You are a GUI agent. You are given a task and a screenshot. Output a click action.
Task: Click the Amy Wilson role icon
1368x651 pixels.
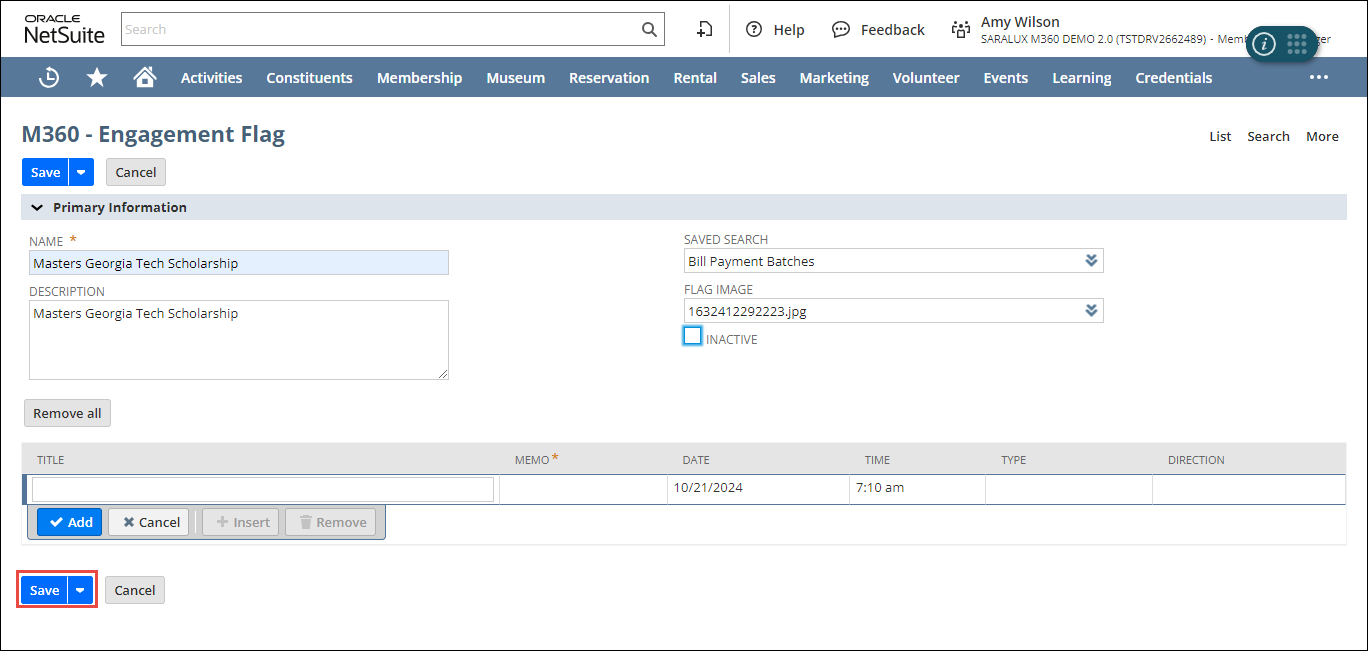(x=961, y=30)
